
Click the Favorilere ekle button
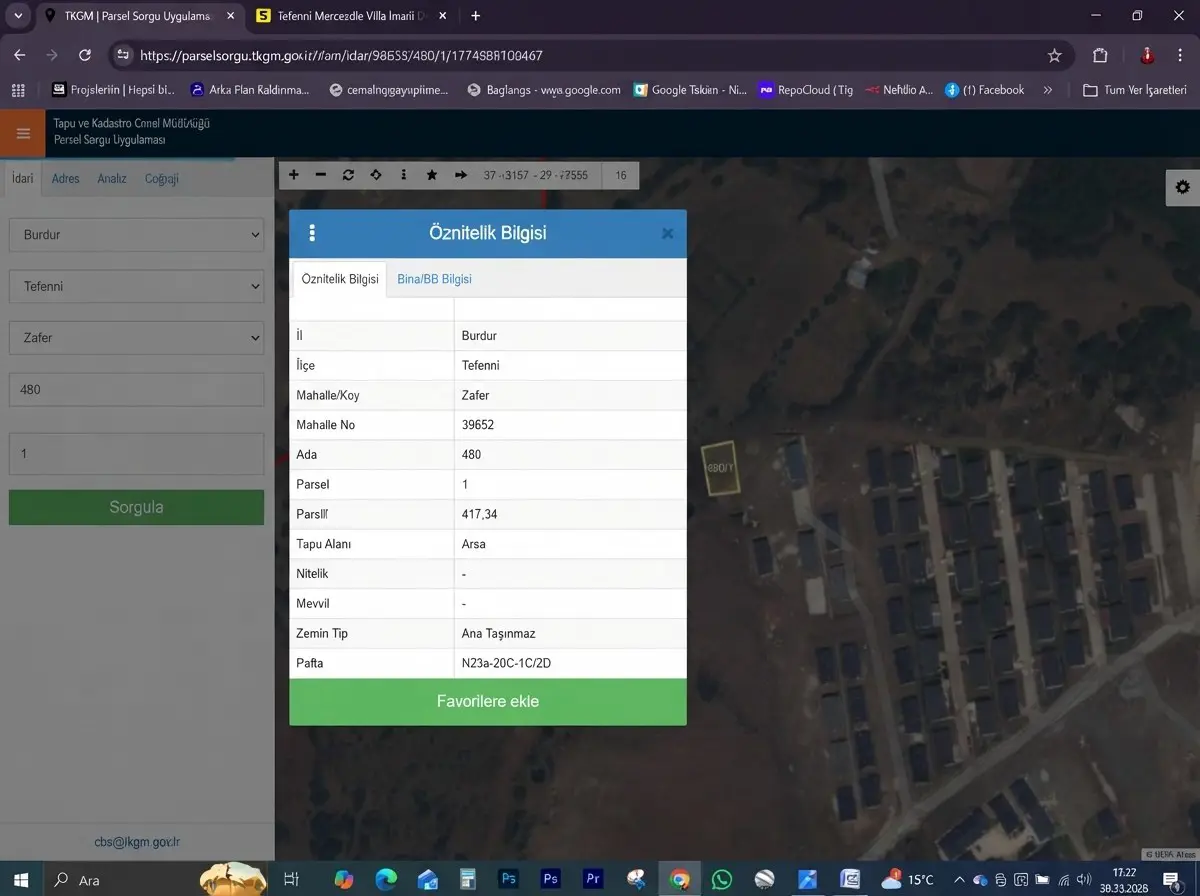[488, 702]
